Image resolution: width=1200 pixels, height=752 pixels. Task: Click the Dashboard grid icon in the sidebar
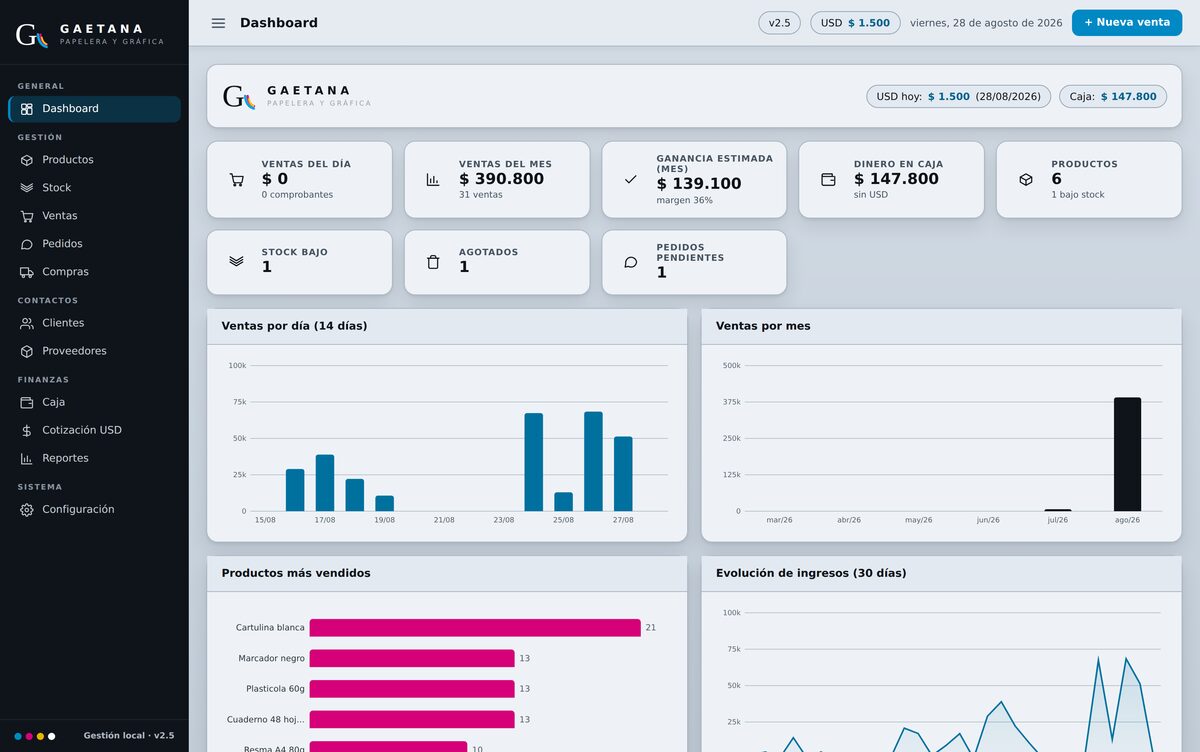pos(27,109)
